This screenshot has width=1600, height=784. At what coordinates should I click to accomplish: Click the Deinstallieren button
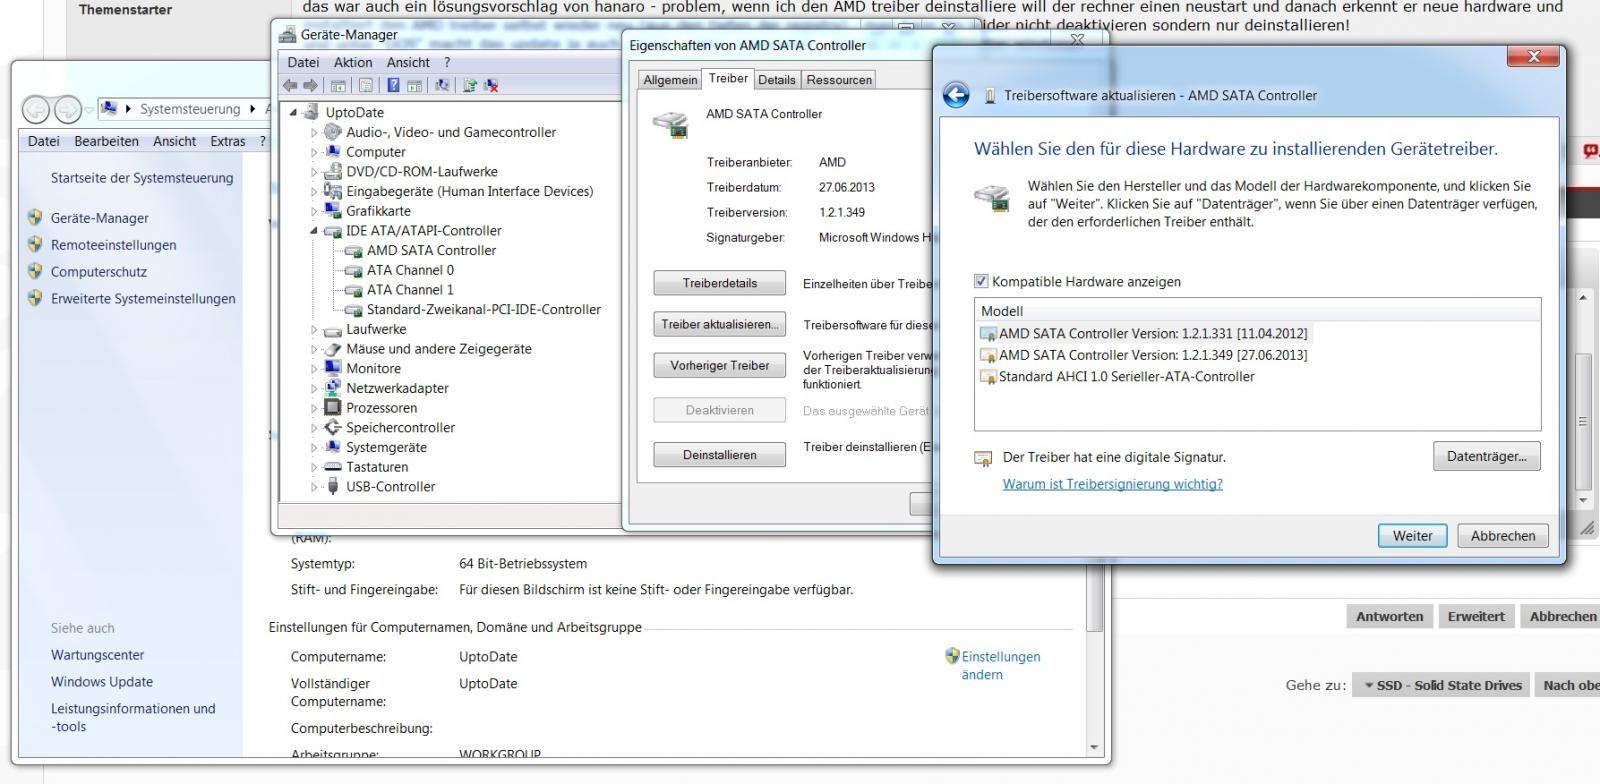coord(720,455)
